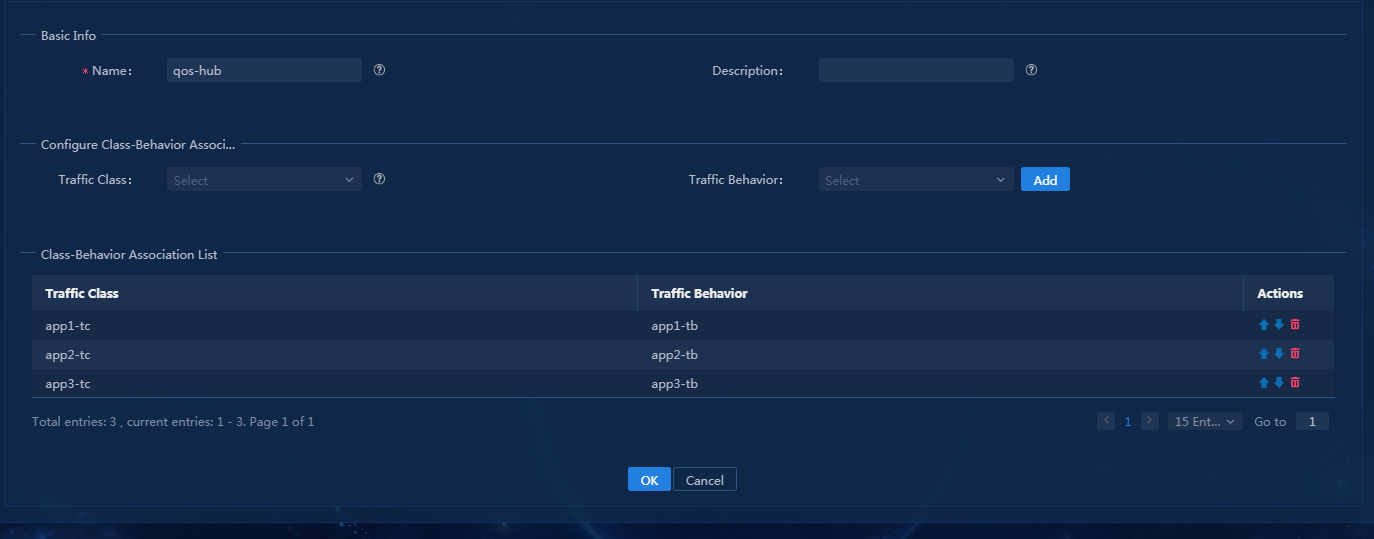Go to next page arrow
The image size is (1374, 539).
[x=1150, y=421]
